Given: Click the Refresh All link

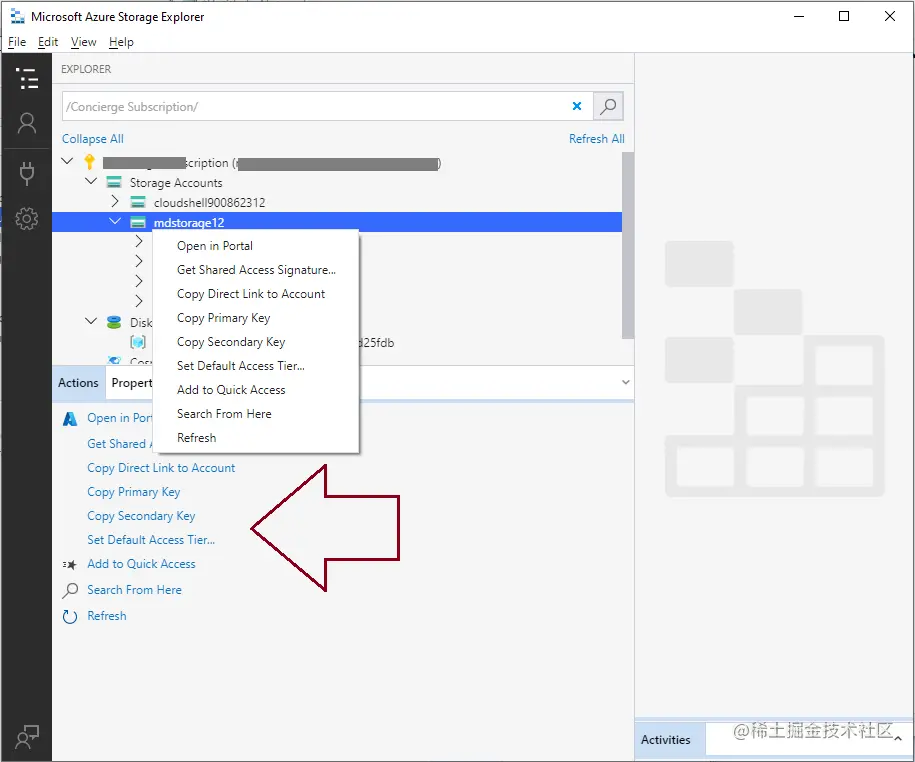Looking at the screenshot, I should (x=596, y=138).
